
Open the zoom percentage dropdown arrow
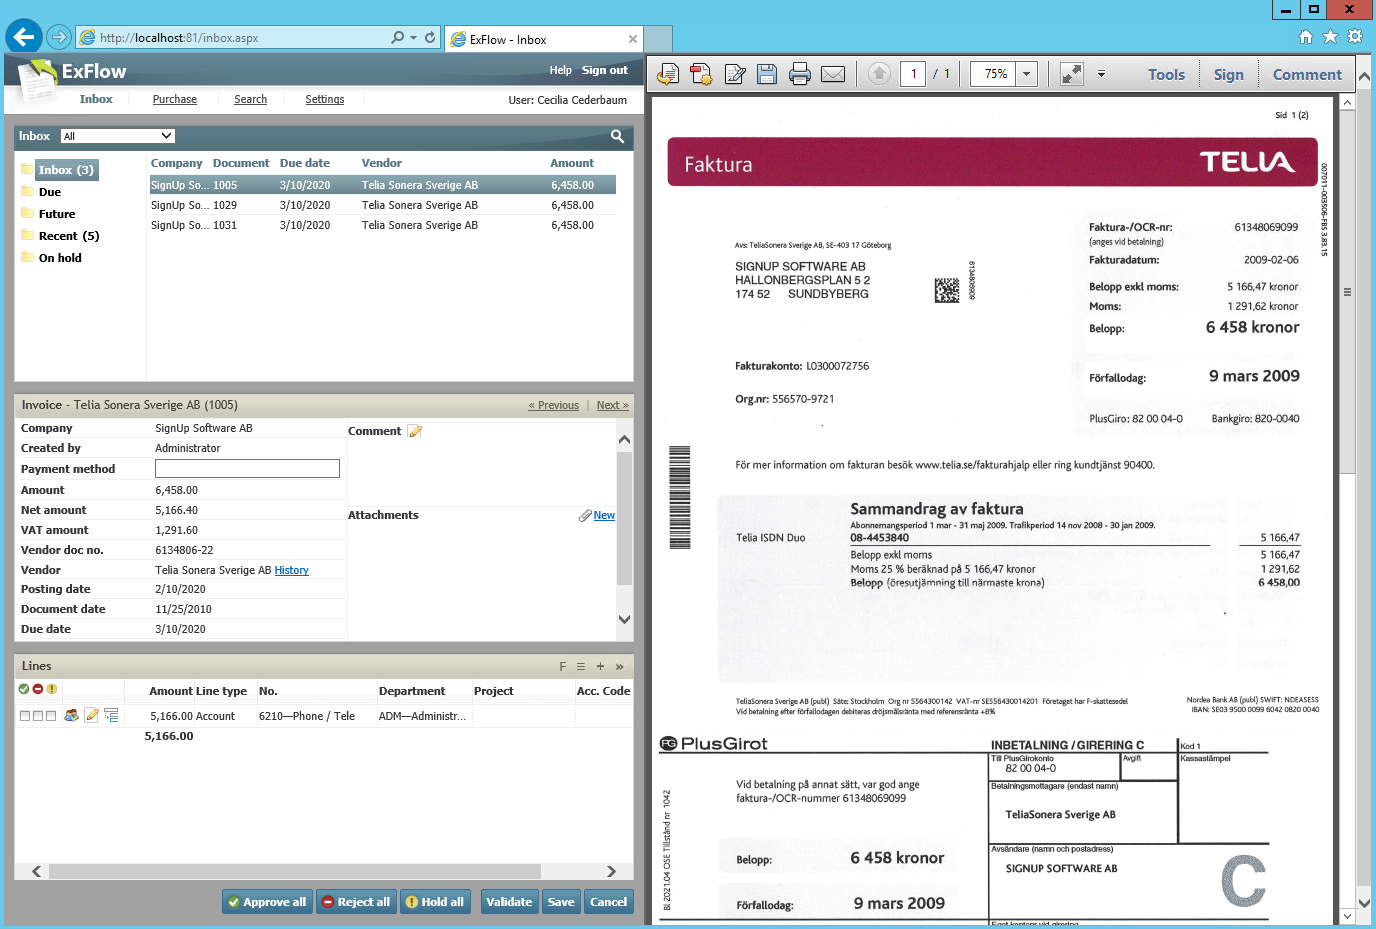pyautogui.click(x=1026, y=74)
